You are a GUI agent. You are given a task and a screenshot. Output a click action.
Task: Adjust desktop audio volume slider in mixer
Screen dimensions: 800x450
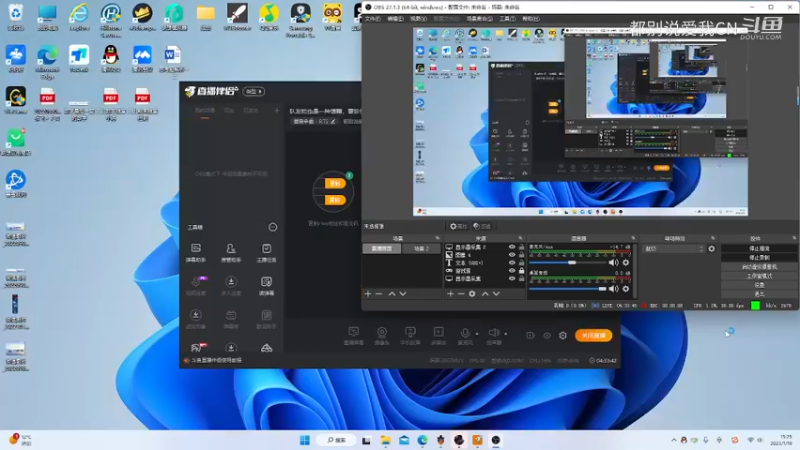567,289
